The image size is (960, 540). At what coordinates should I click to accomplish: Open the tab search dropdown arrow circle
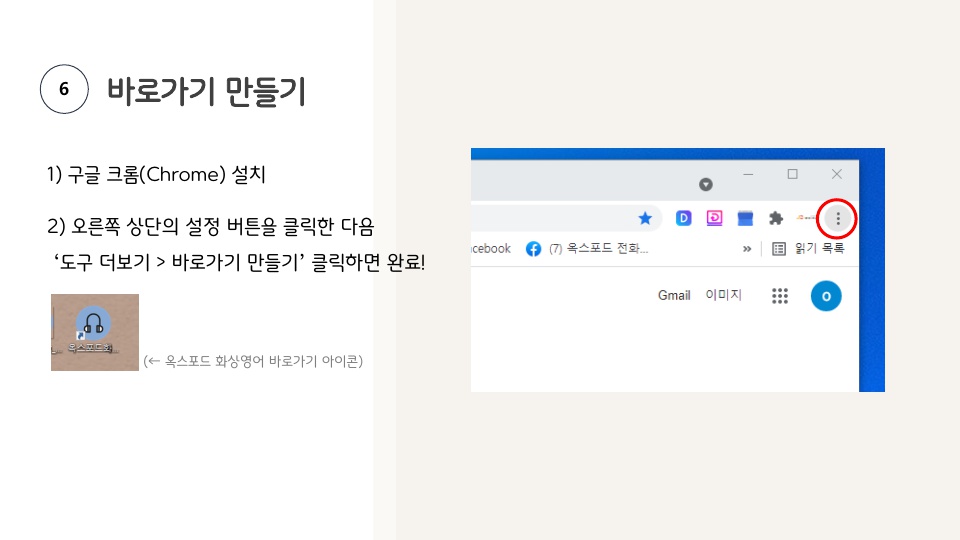706,184
